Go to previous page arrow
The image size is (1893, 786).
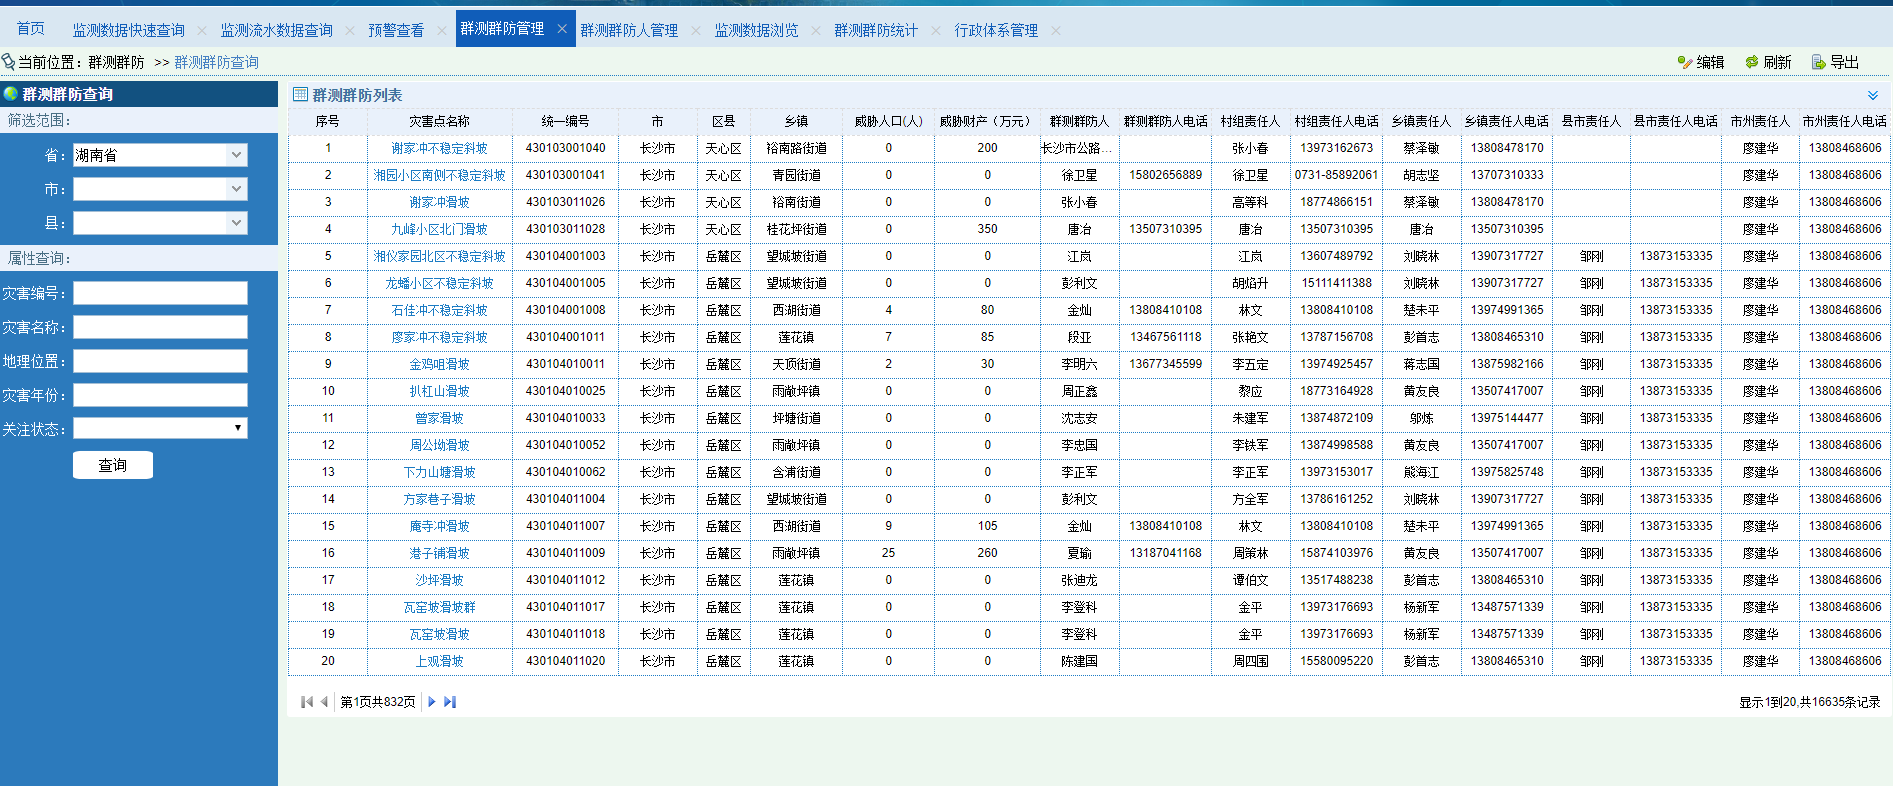coord(324,702)
